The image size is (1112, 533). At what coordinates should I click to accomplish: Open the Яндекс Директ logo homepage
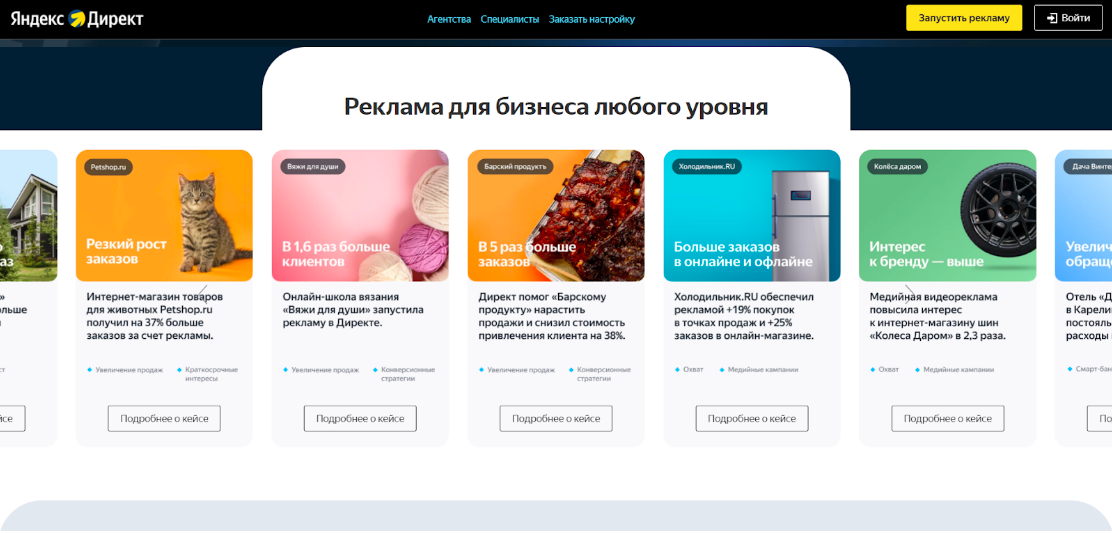(x=77, y=18)
